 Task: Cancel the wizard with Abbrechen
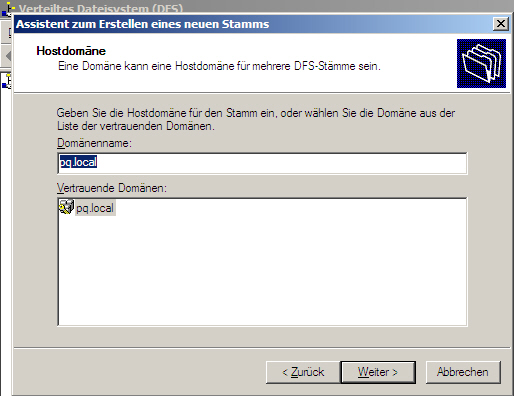(x=463, y=372)
